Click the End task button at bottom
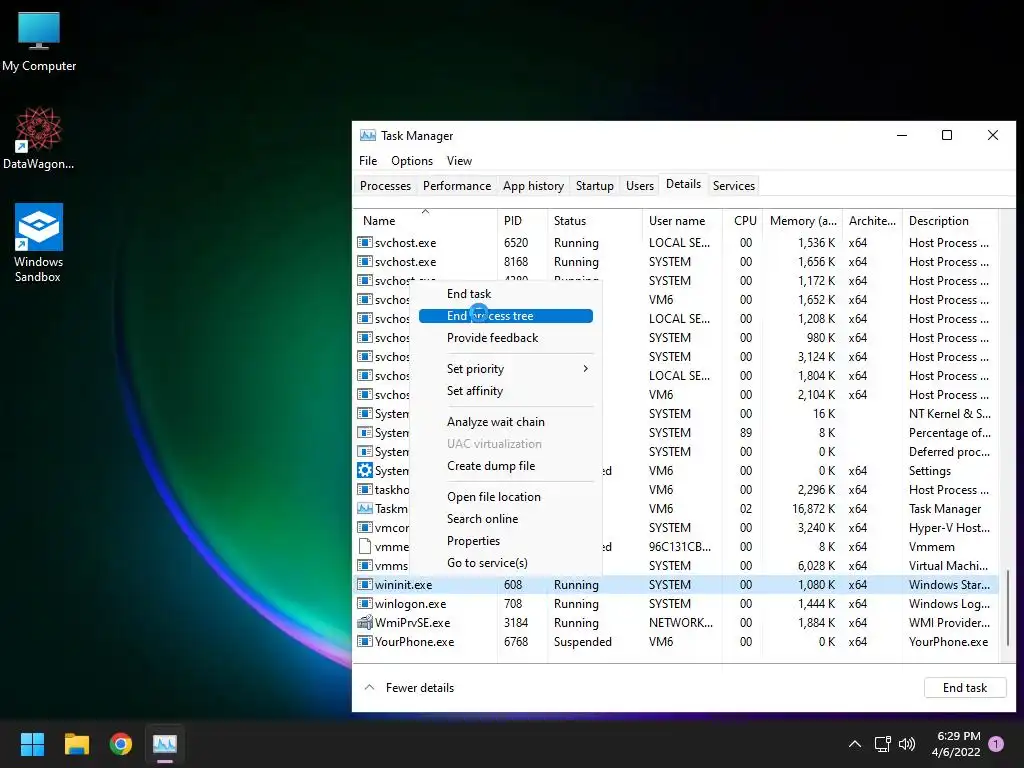Viewport: 1024px width, 768px height. [965, 688]
